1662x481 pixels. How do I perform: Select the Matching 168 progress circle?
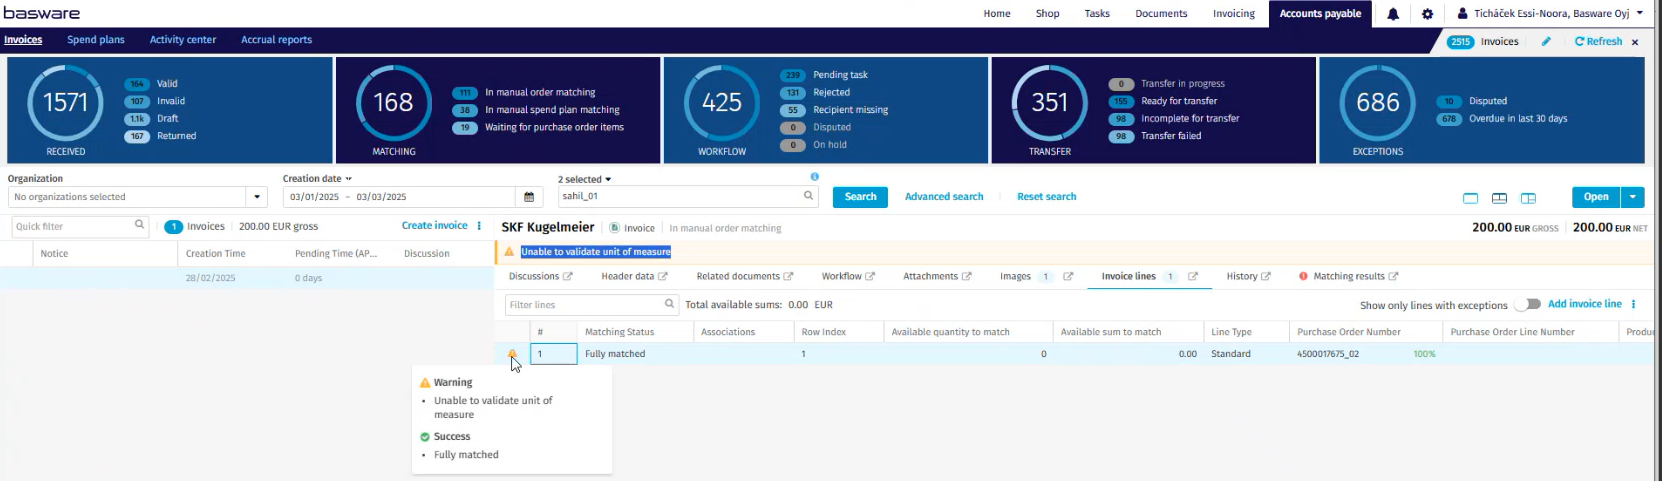coord(393,102)
